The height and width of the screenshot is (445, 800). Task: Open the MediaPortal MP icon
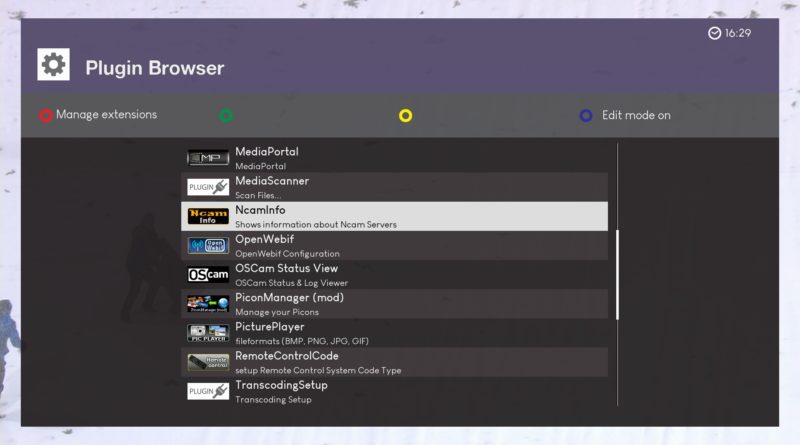208,158
